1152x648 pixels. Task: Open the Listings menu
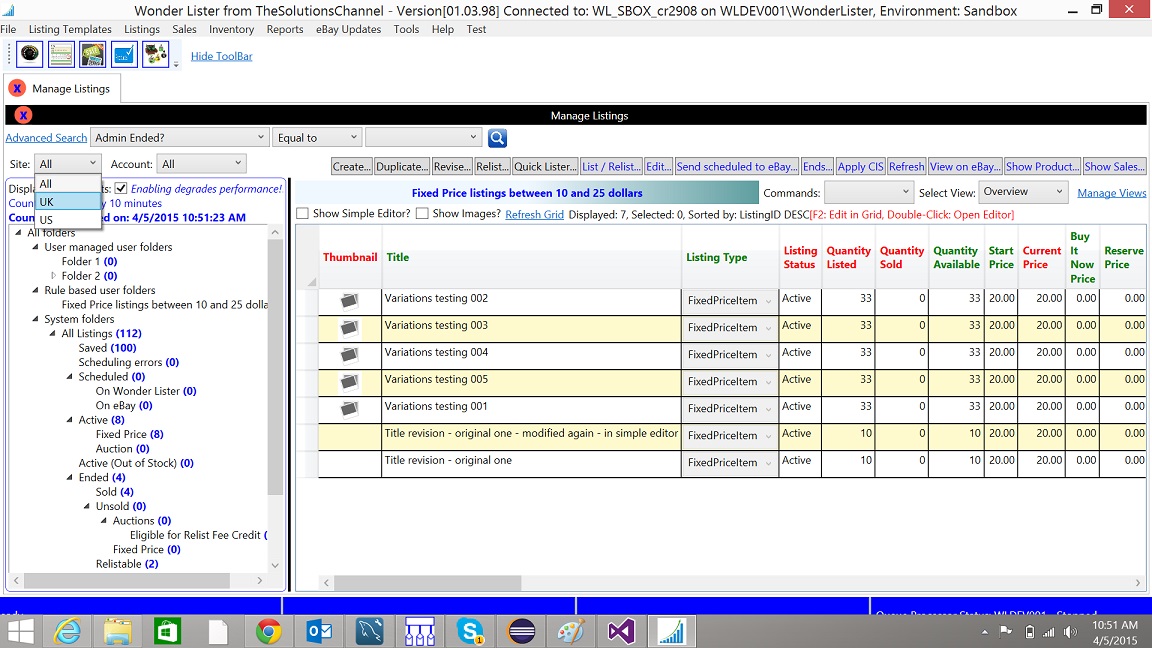pos(142,29)
